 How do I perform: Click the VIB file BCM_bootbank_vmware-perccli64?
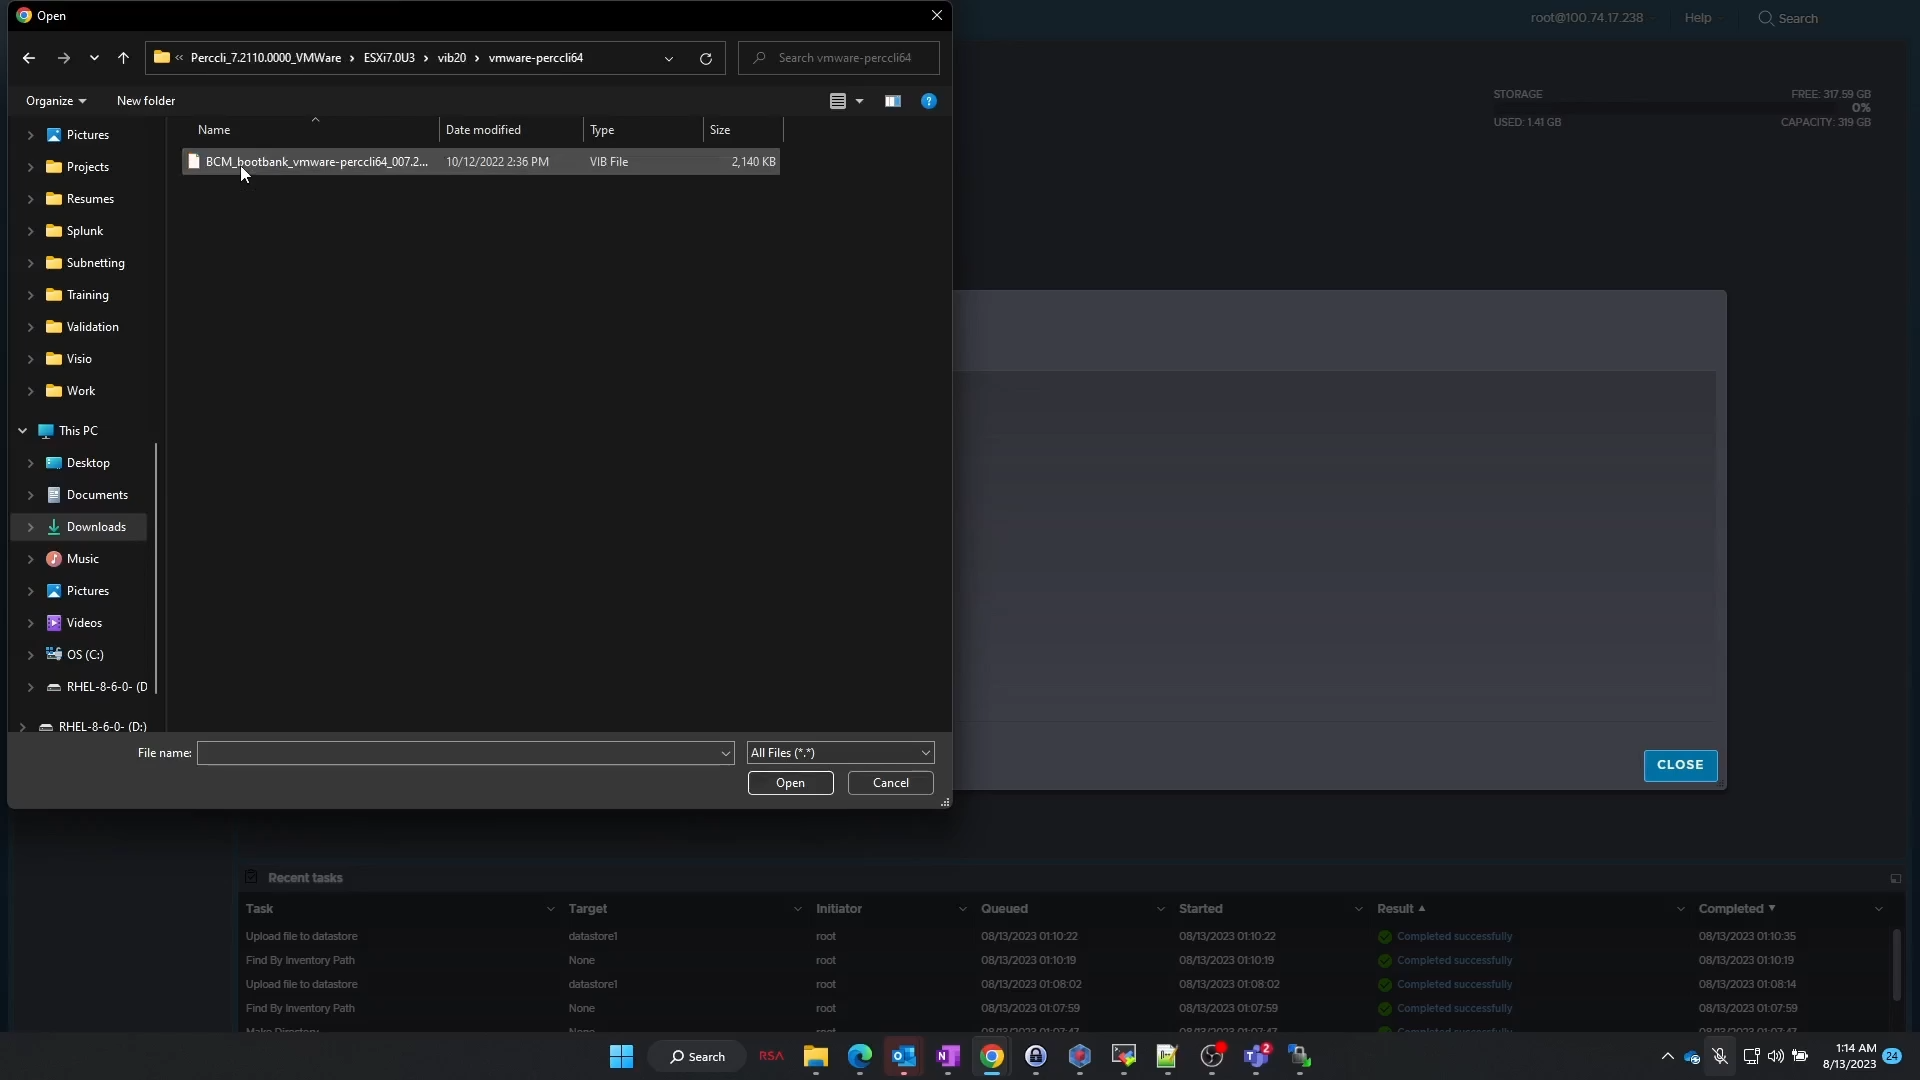316,161
